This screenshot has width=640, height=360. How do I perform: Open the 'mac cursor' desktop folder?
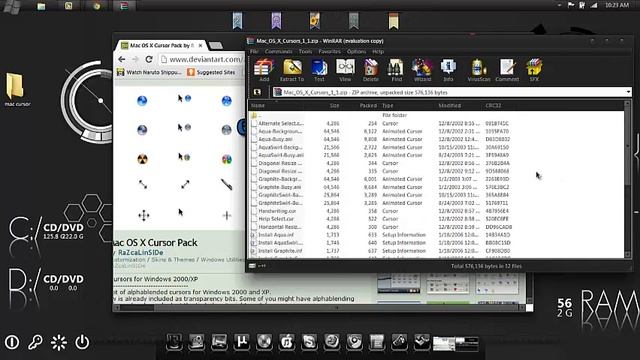pyautogui.click(x=16, y=89)
